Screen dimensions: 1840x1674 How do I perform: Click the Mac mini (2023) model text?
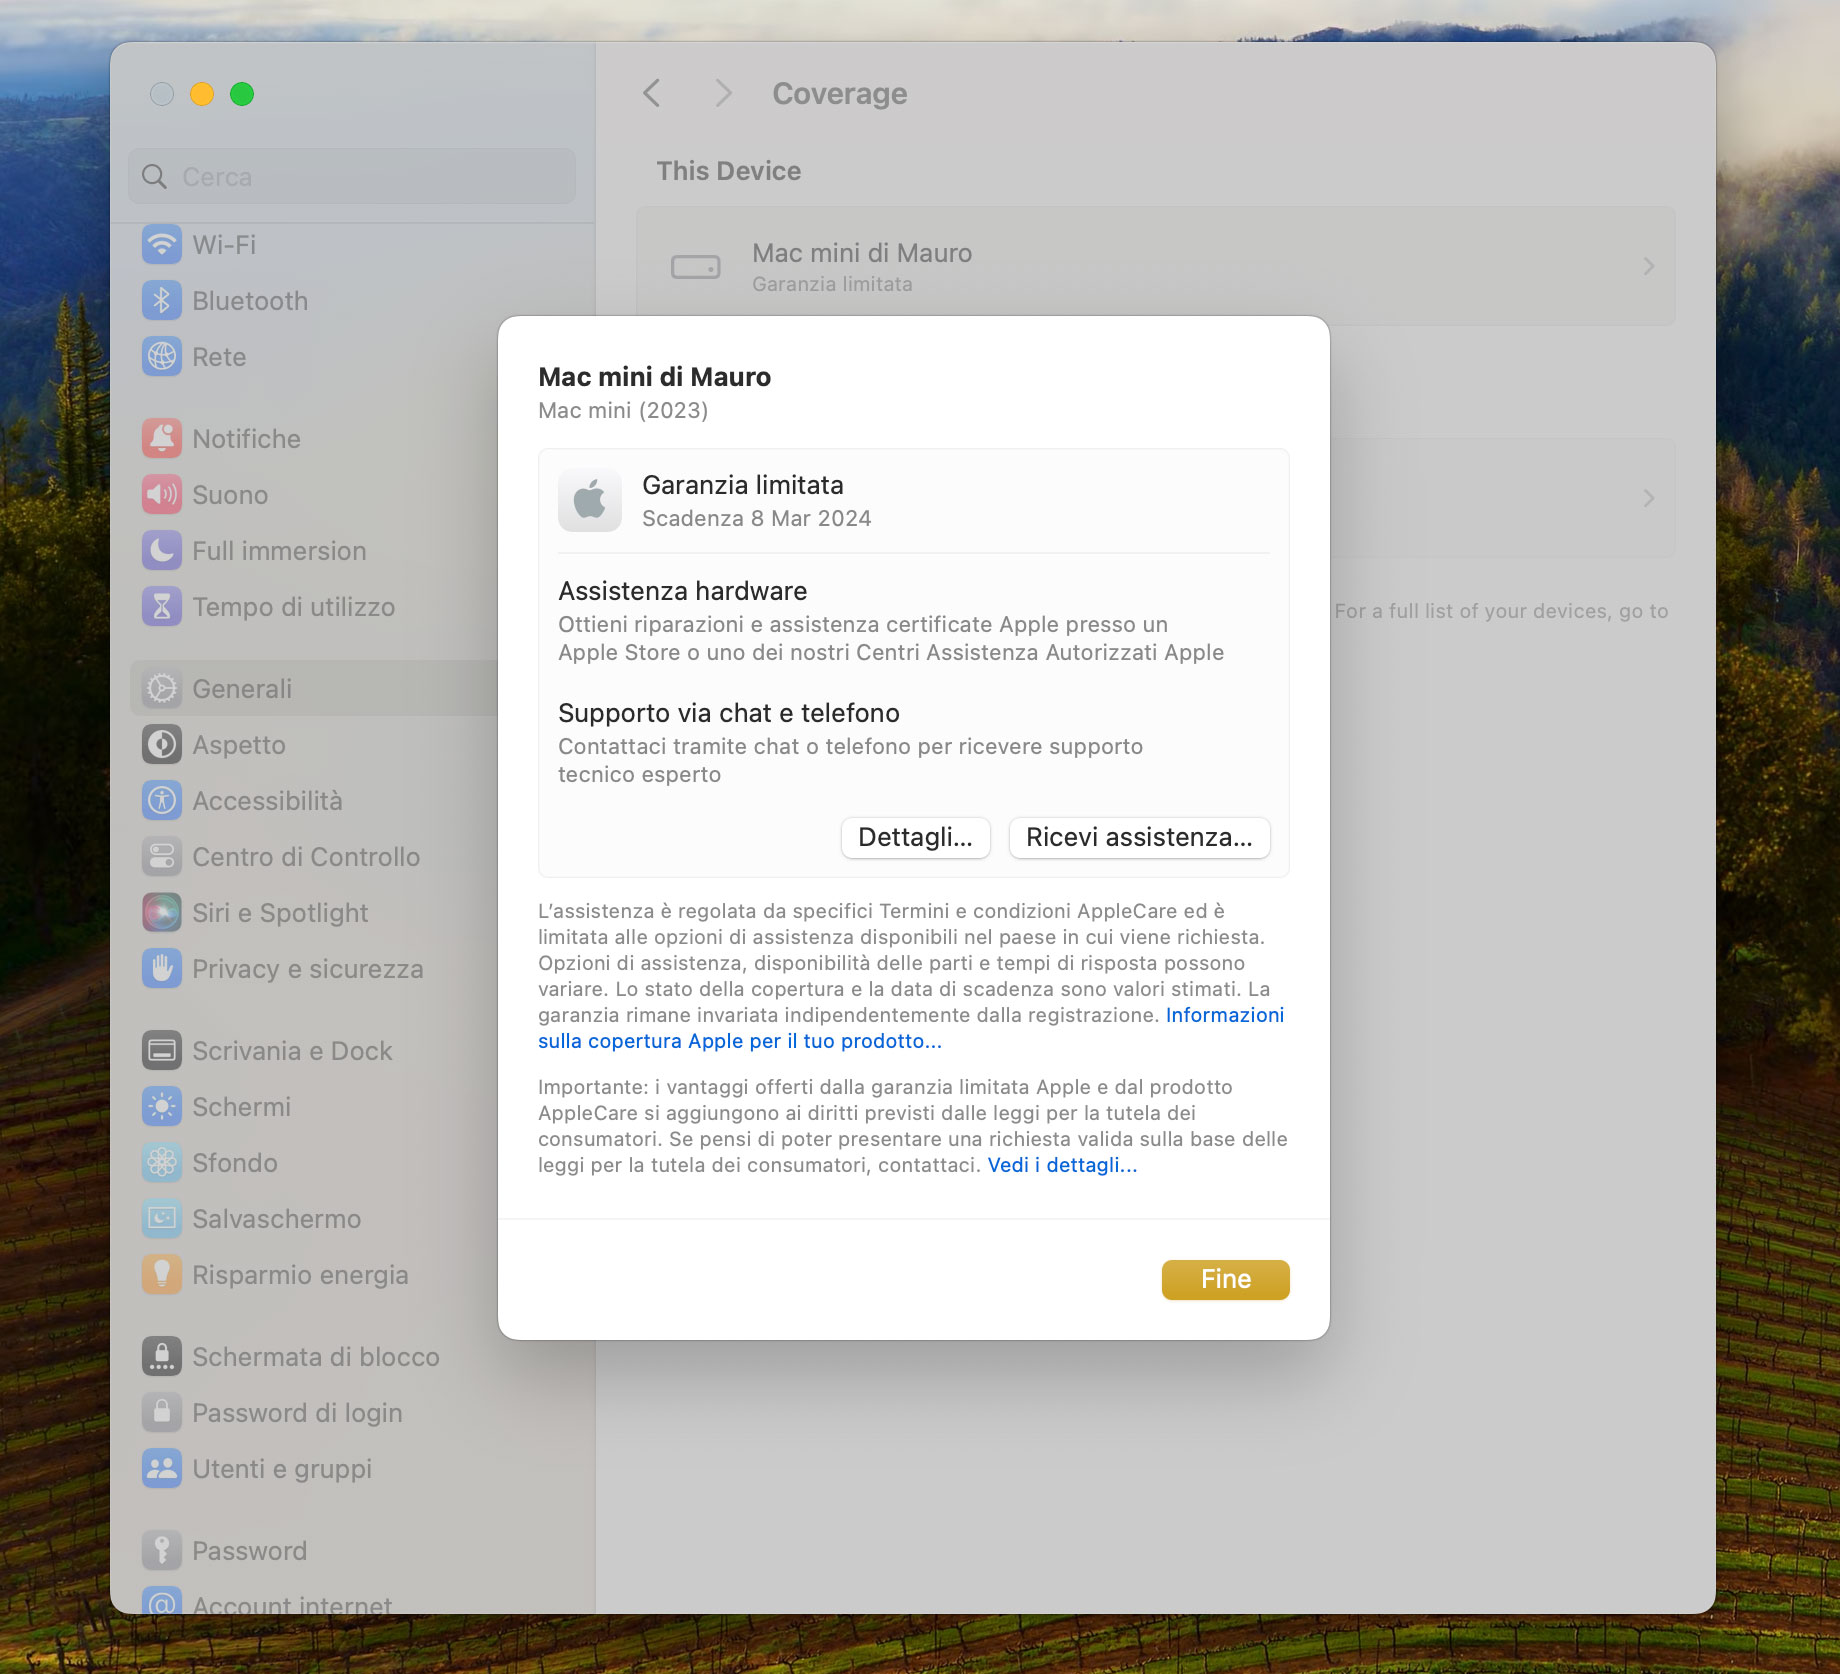pos(623,410)
